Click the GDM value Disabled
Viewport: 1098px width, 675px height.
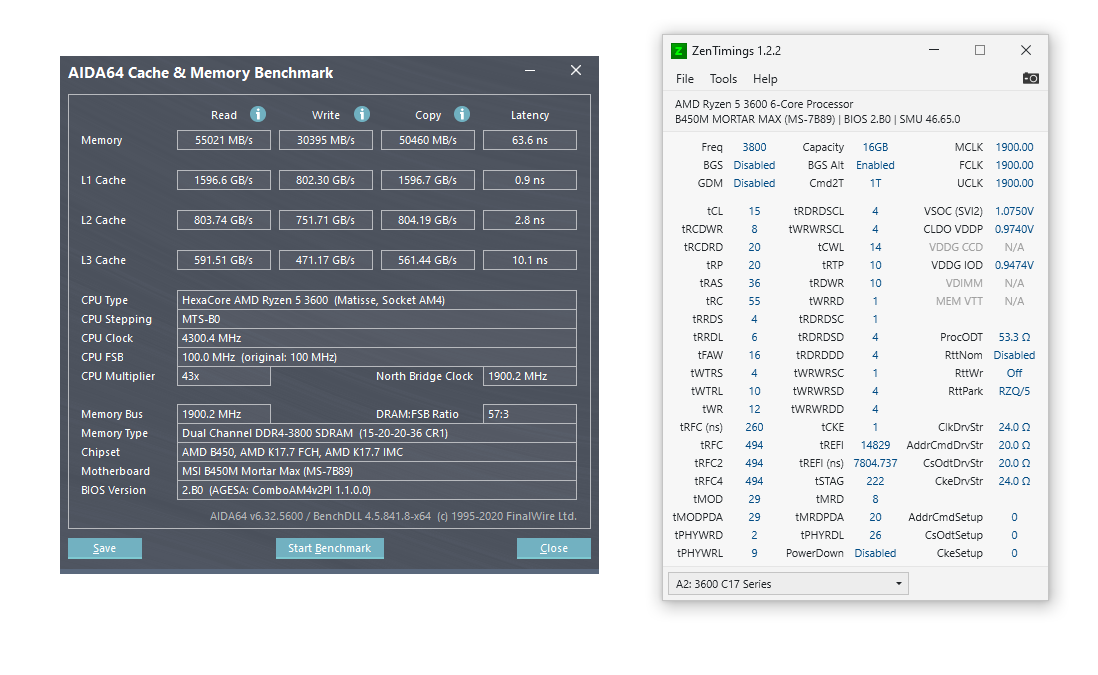click(754, 183)
